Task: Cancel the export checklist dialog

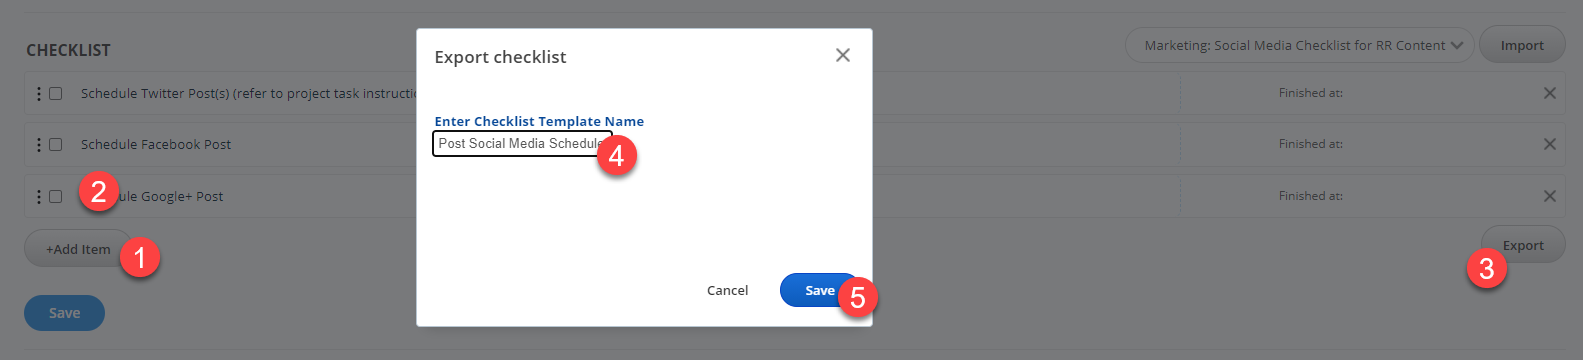Action: click(727, 290)
